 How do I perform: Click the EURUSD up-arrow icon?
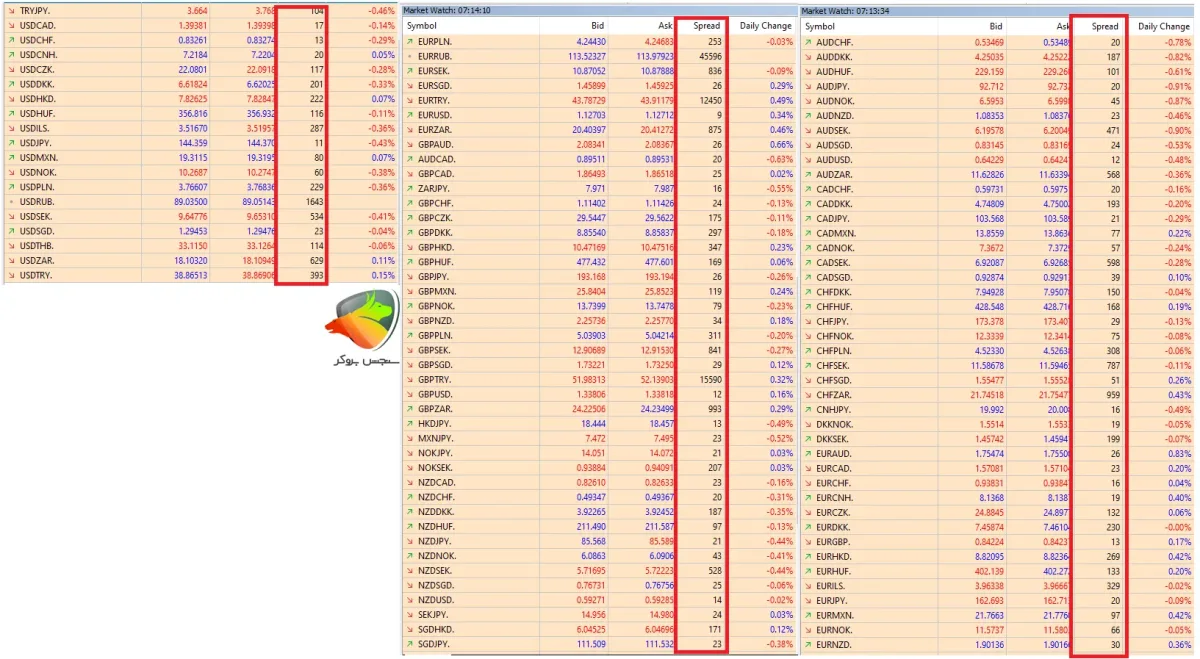[409, 114]
